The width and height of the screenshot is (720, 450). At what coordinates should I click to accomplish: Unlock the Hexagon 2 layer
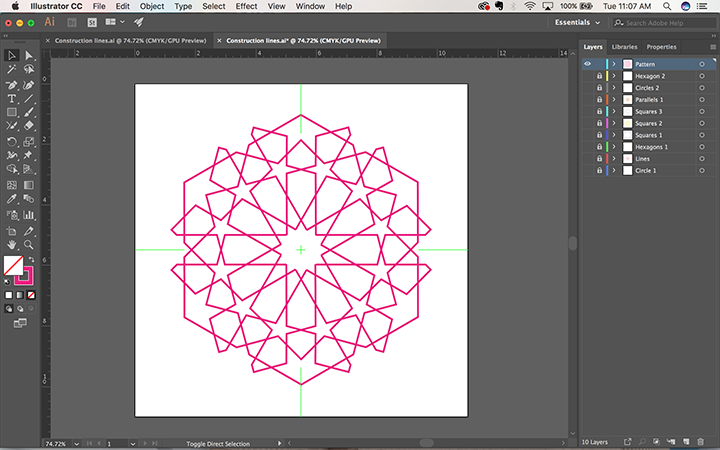[599, 76]
